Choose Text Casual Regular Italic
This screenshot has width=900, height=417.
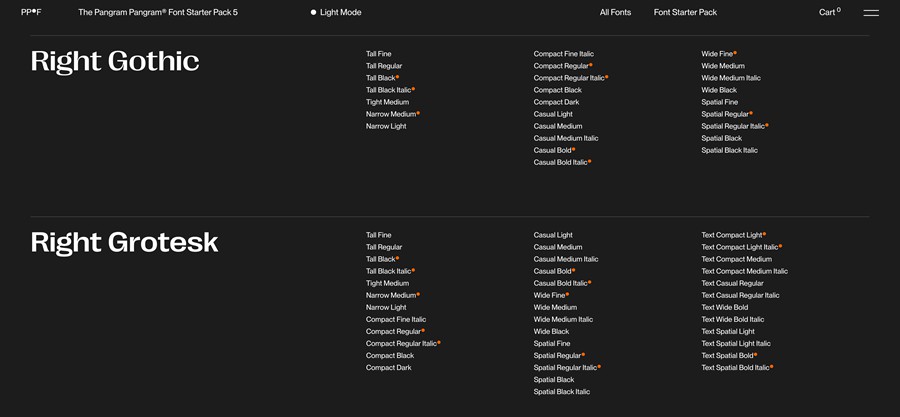(740, 295)
